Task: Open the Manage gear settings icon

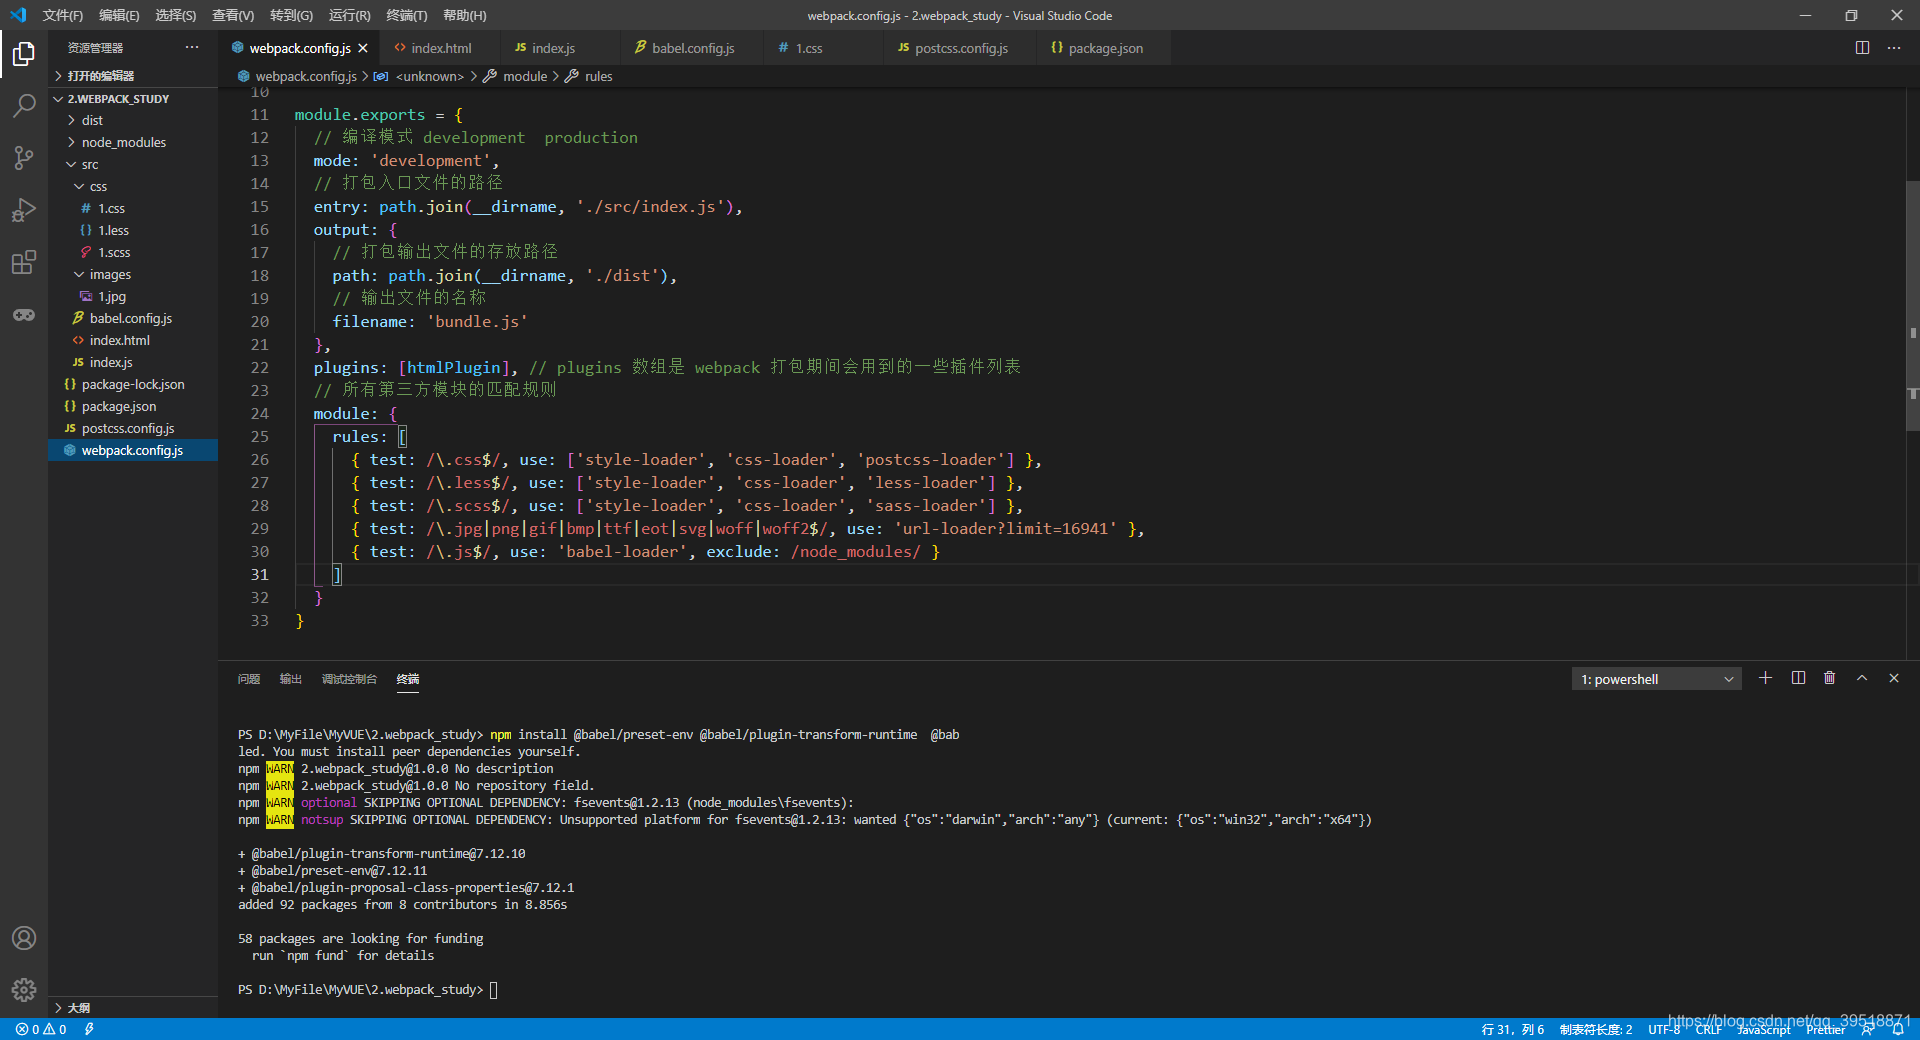Action: [x=24, y=990]
